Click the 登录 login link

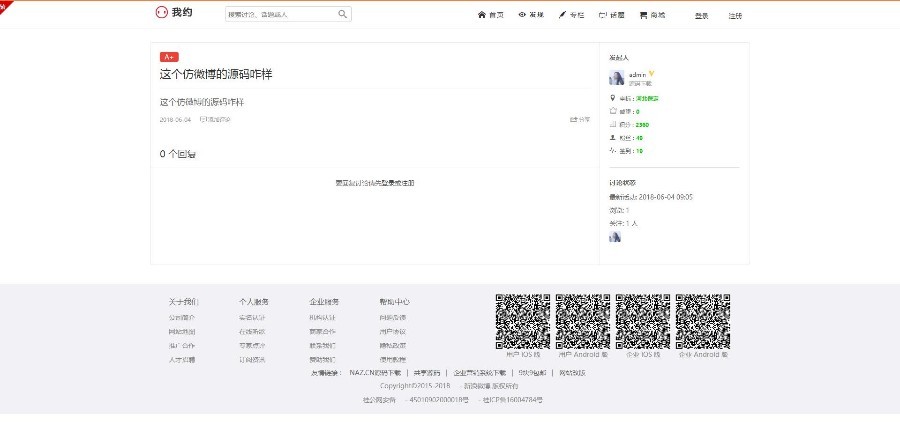coord(701,16)
